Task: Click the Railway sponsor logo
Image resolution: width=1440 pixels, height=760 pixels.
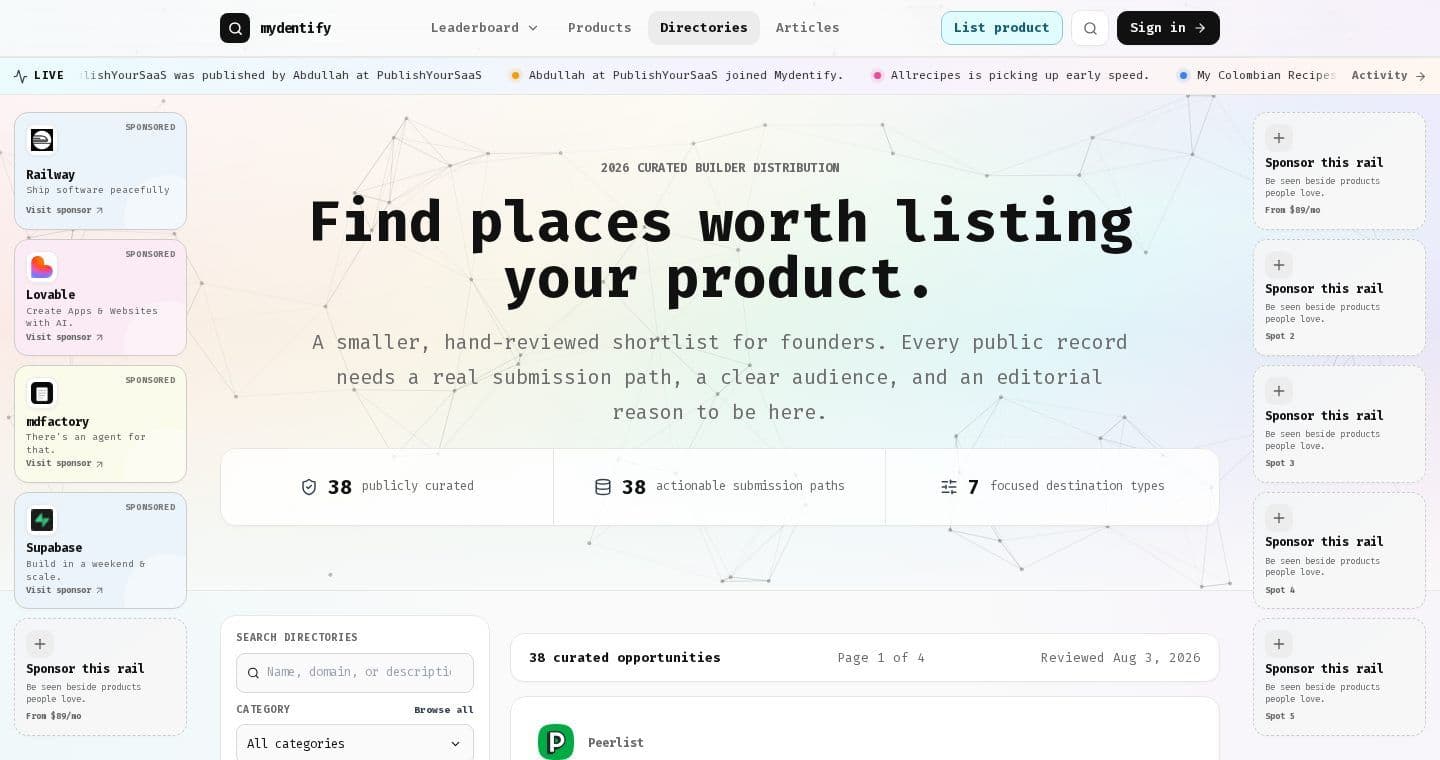Action: (42, 140)
